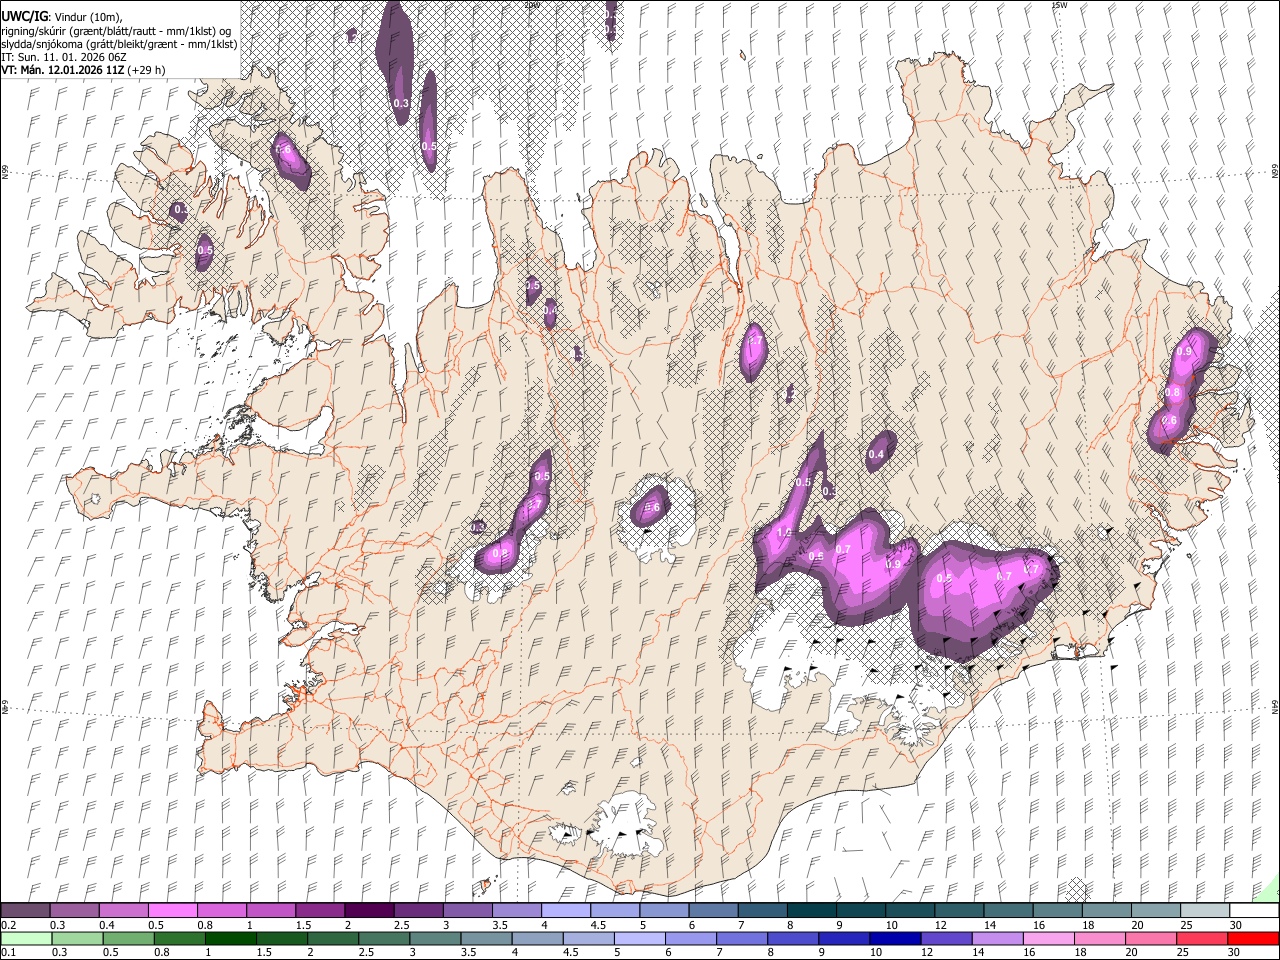Click the bright red rain legend swatch
Image resolution: width=1280 pixels, height=960 pixels.
(x=1252, y=938)
